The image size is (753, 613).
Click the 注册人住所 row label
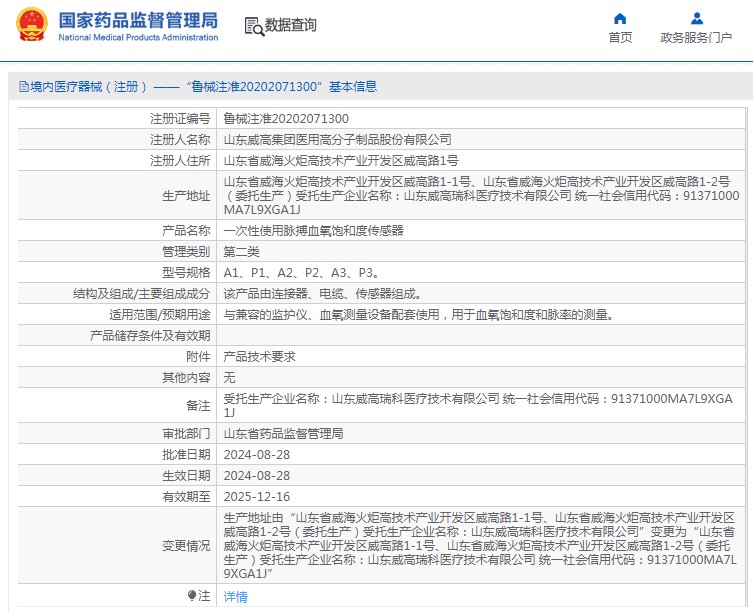180,160
